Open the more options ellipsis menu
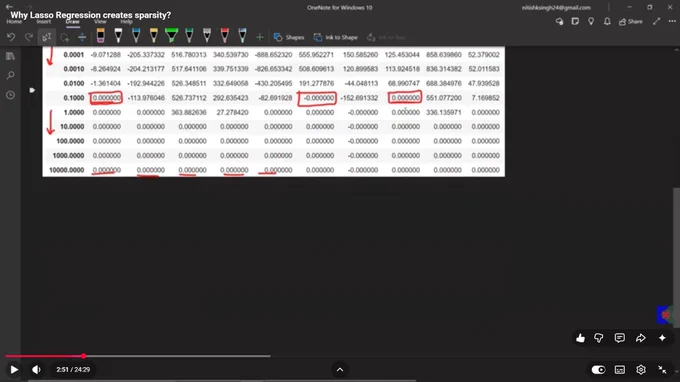 point(672,21)
